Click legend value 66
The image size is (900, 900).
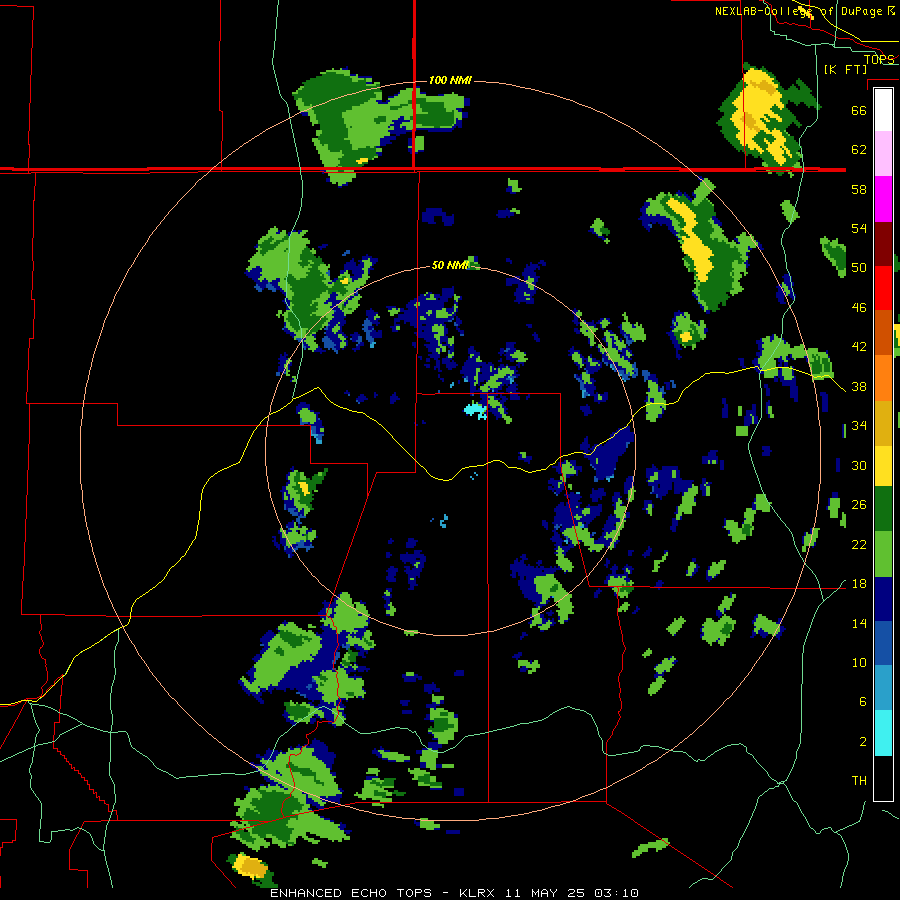tap(859, 110)
